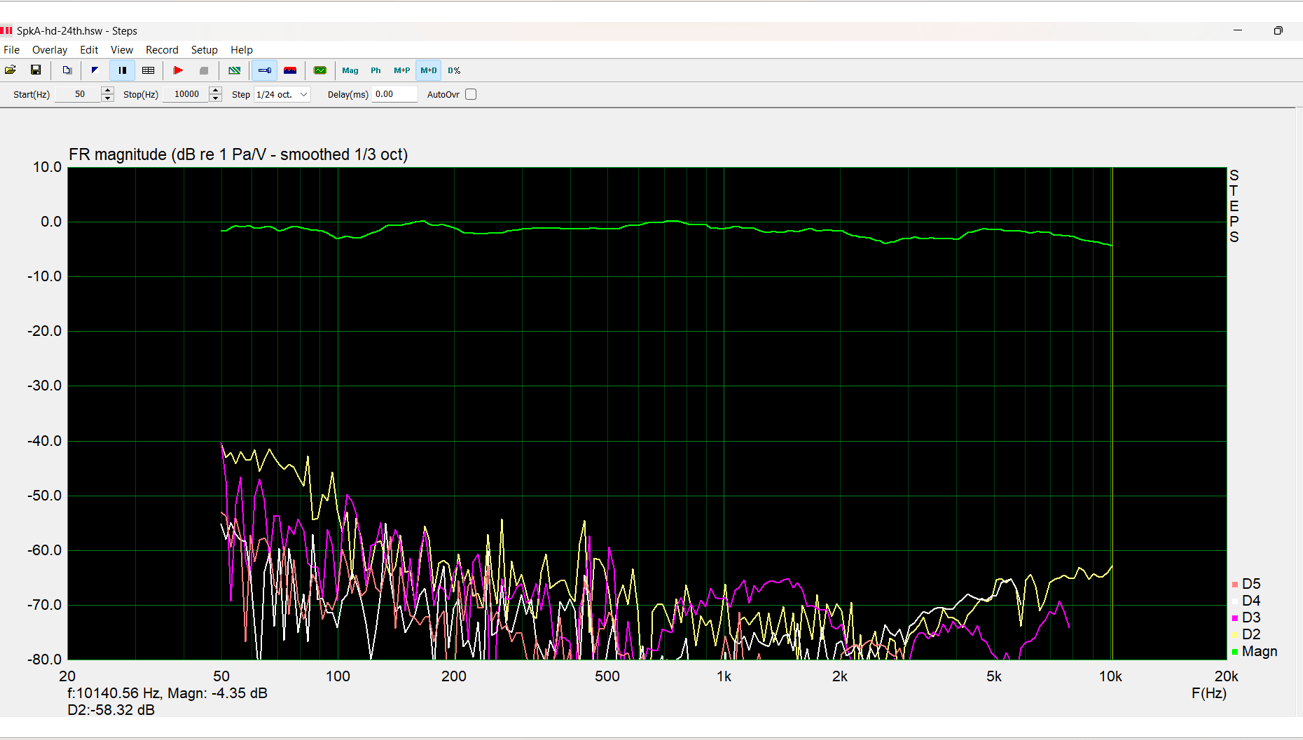
Task: Open the View menu
Action: point(121,50)
